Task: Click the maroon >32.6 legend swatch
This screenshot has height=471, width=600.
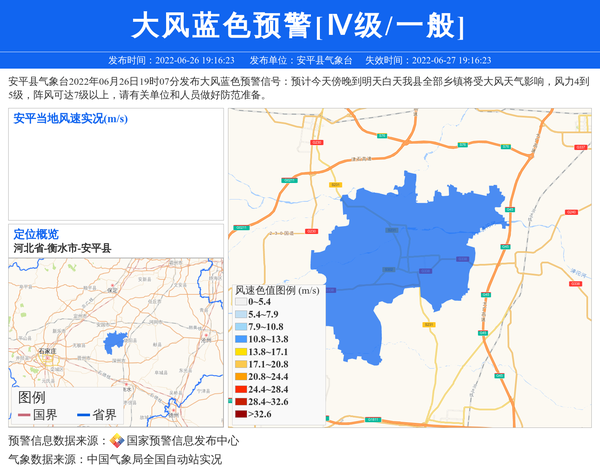Action: [x=241, y=414]
